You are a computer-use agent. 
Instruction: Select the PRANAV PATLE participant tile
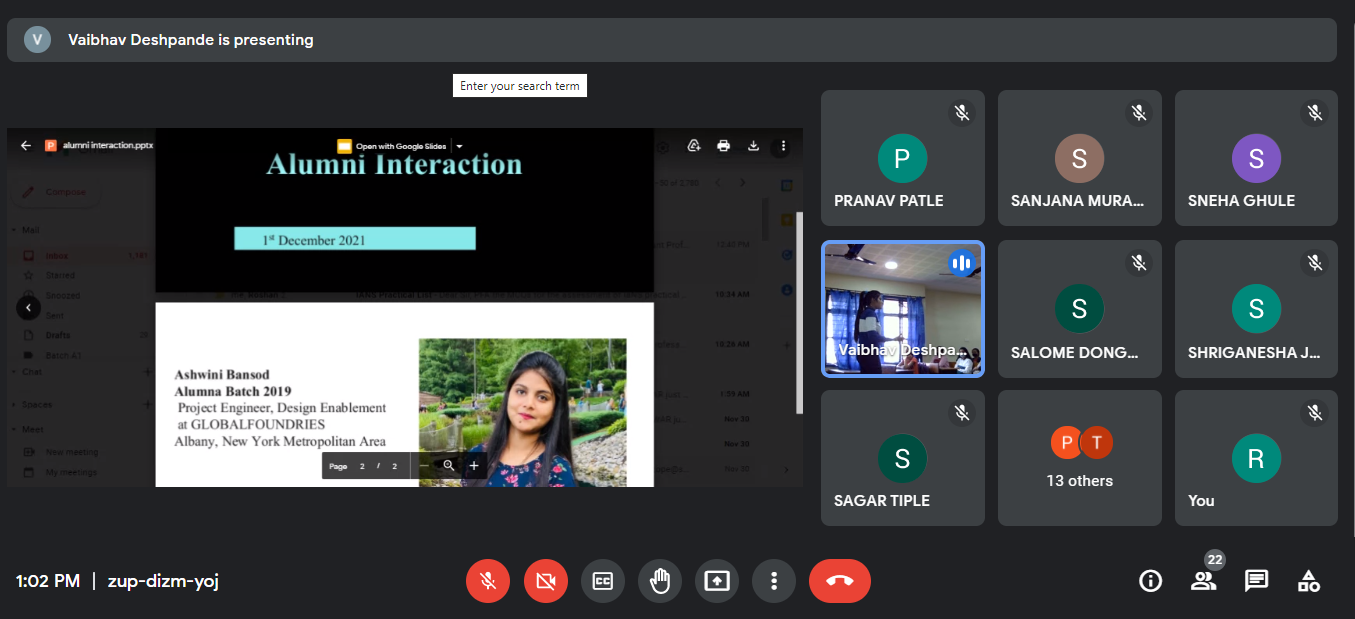click(903, 158)
